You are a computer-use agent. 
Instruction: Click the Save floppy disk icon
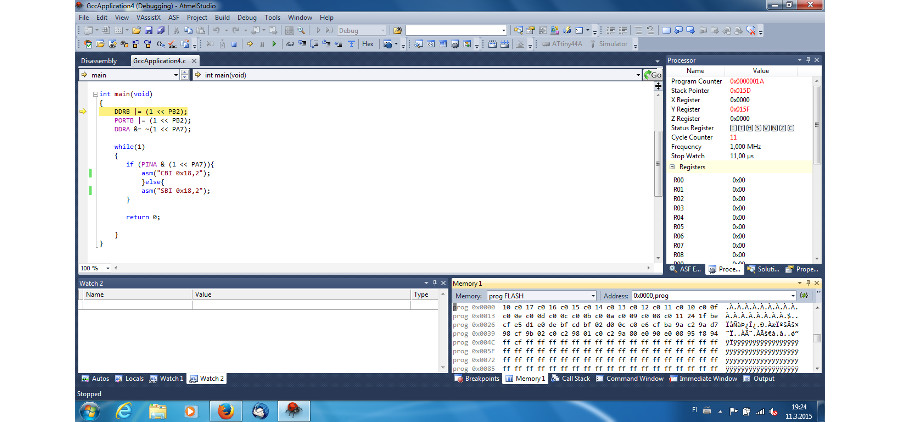coord(148,30)
